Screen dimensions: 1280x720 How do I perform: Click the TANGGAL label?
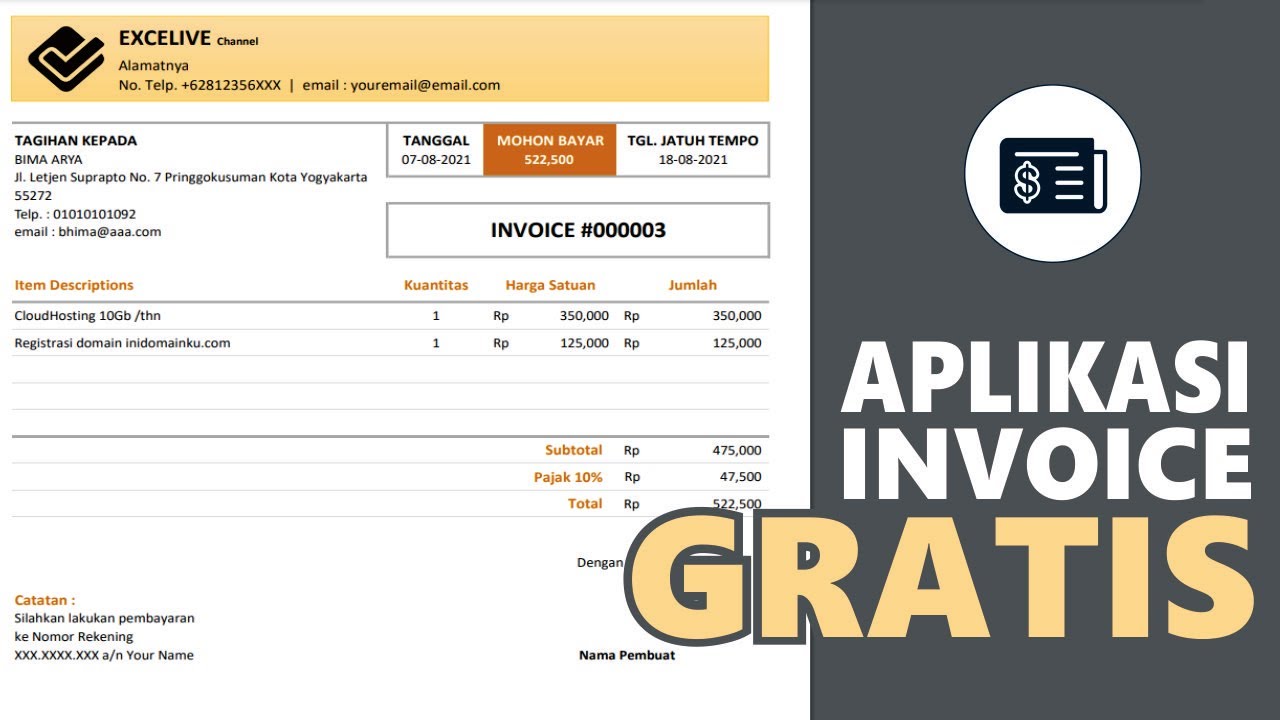tap(436, 141)
